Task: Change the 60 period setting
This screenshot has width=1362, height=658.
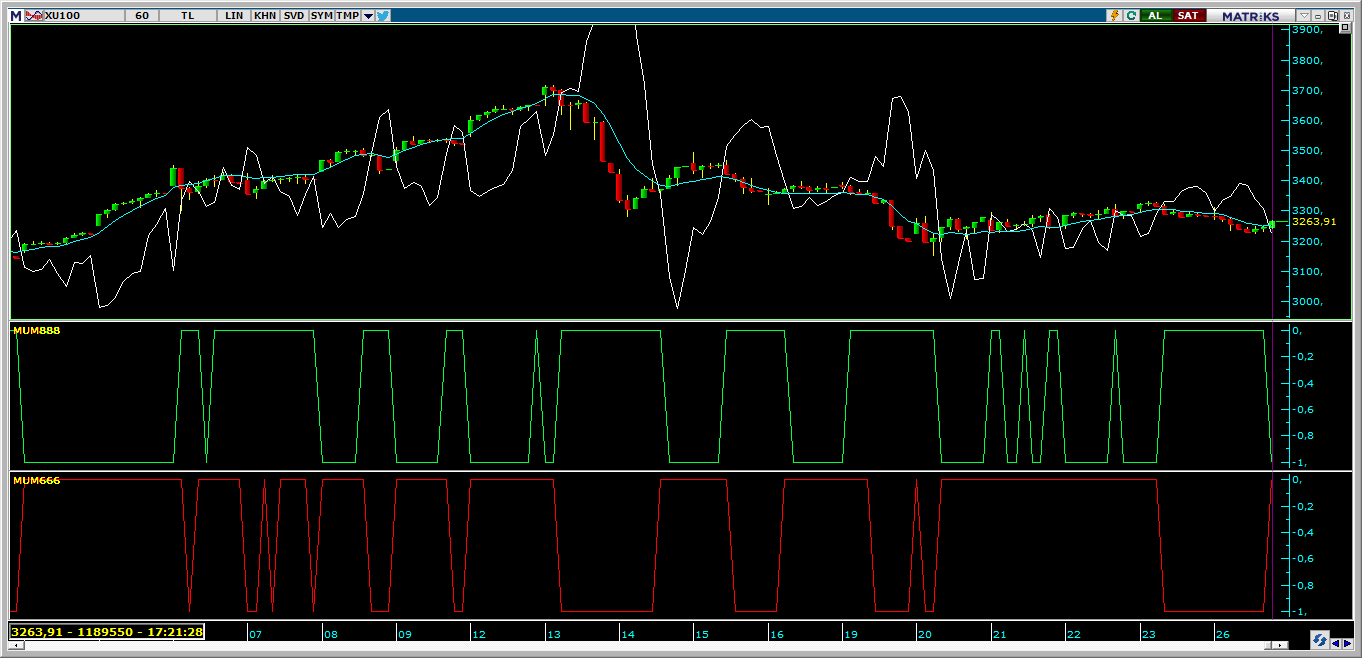Action: [141, 16]
